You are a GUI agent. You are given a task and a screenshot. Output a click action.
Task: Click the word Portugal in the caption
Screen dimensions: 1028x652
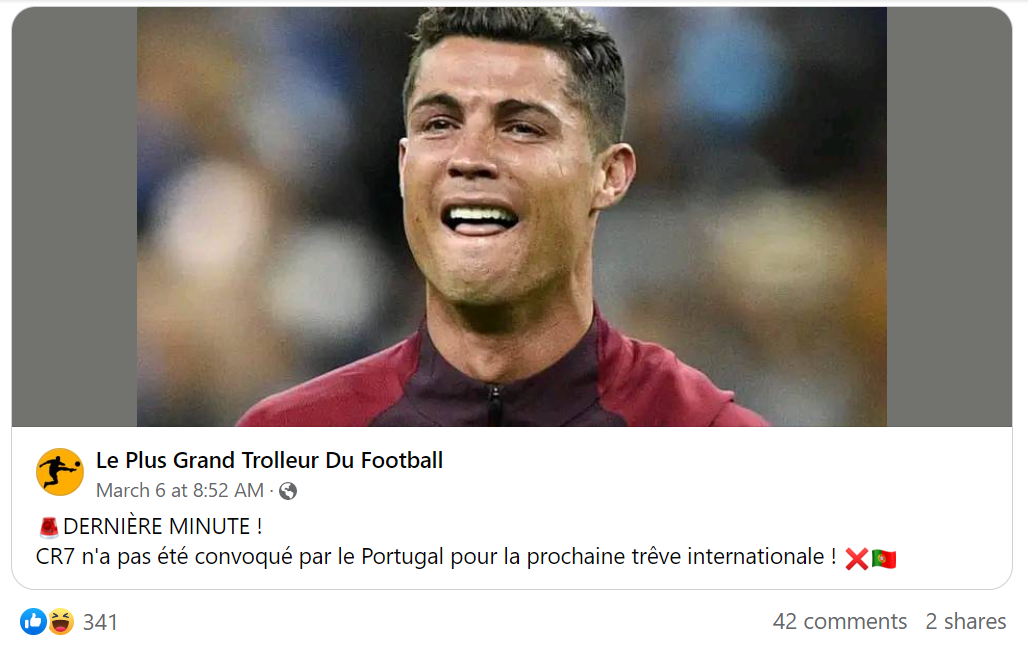403,557
